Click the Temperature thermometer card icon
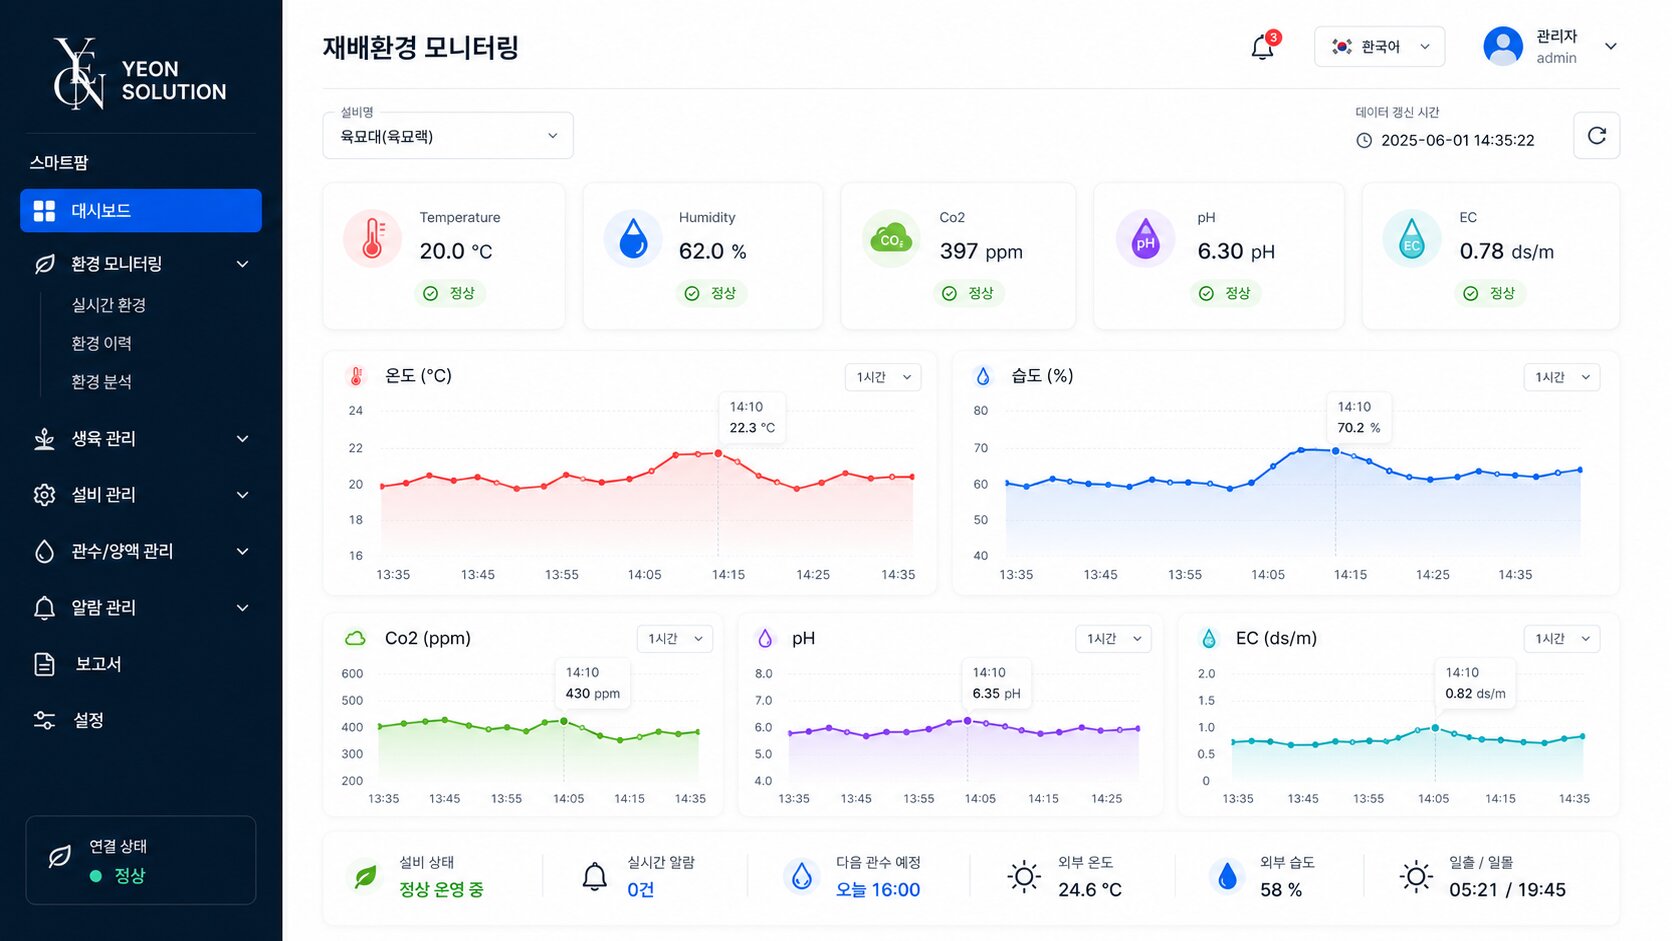 coord(372,239)
